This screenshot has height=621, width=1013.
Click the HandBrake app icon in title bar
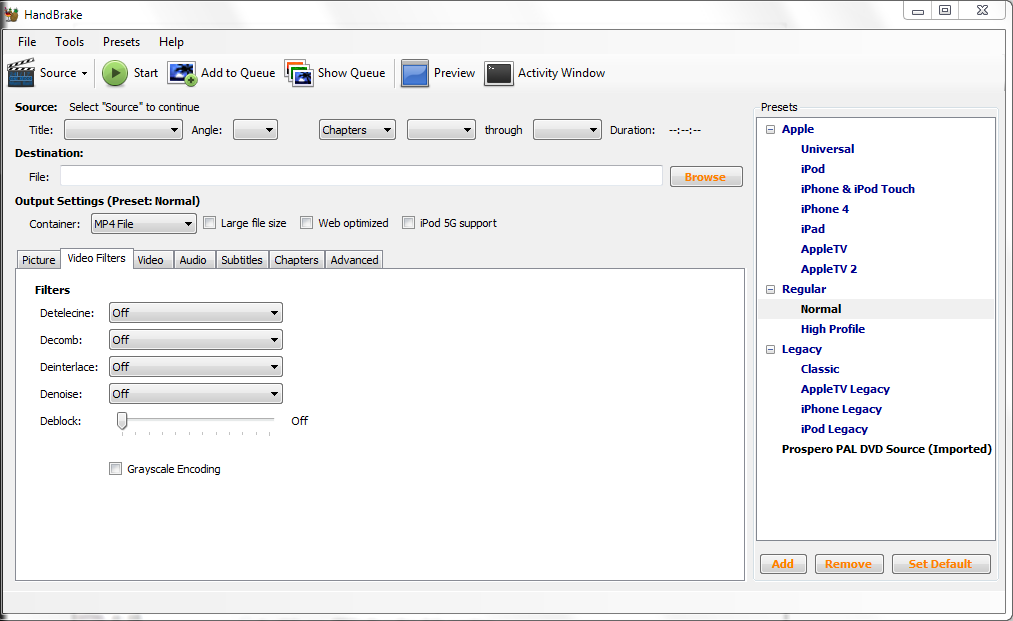(11, 14)
